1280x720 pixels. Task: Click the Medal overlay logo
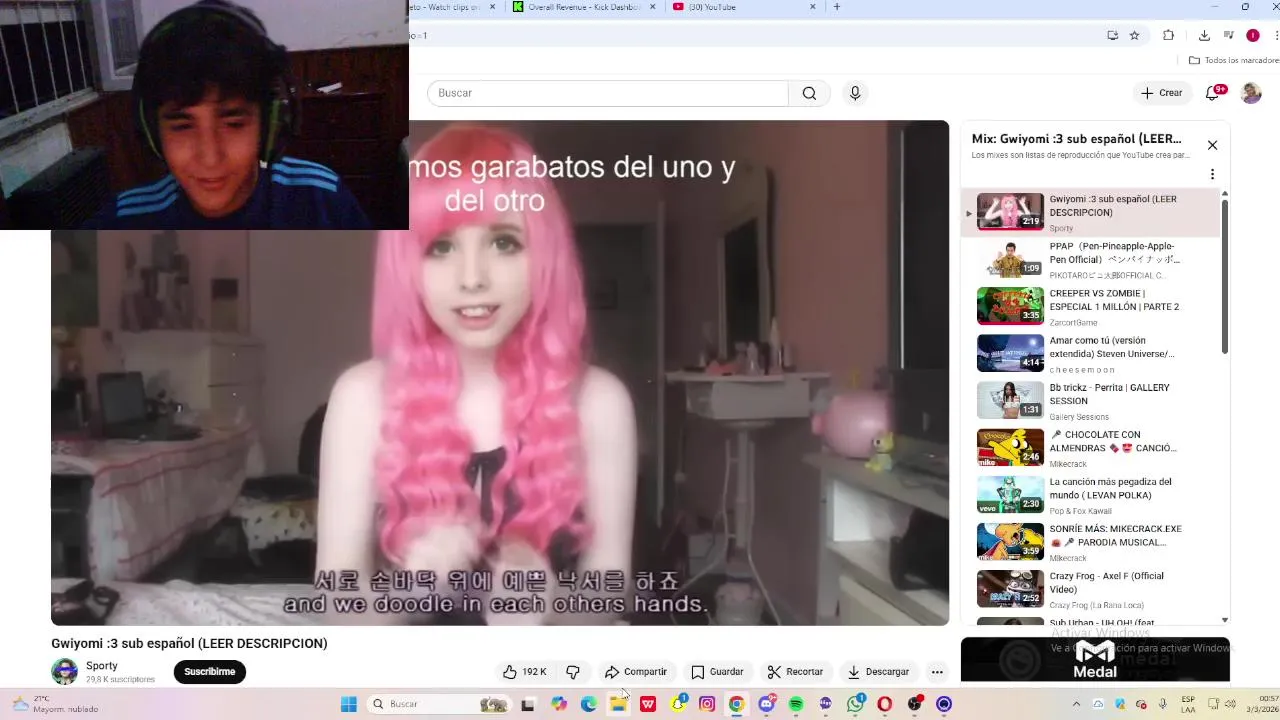[x=1095, y=660]
